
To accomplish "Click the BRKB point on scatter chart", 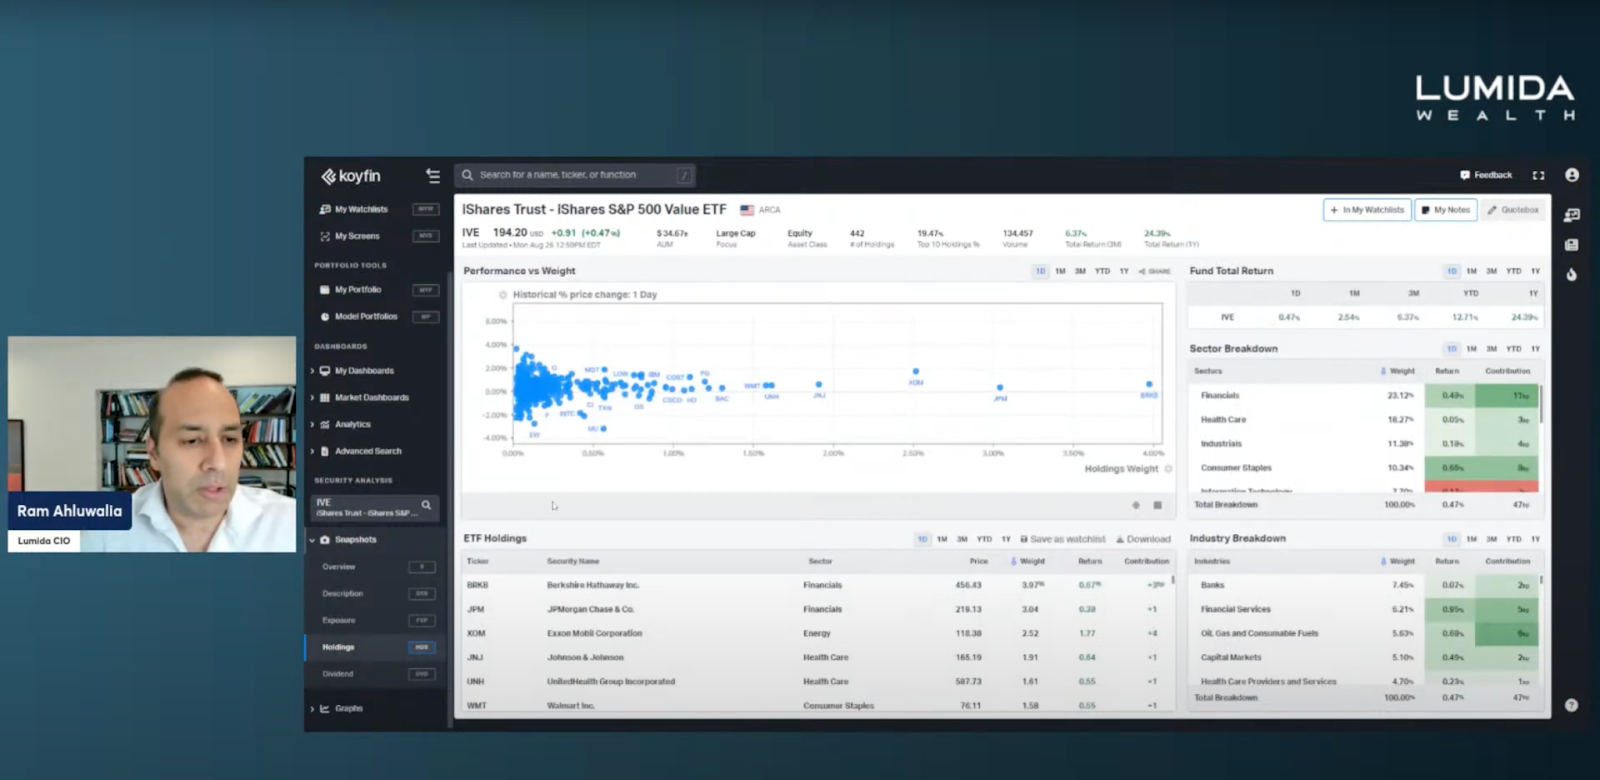I will point(1149,384).
